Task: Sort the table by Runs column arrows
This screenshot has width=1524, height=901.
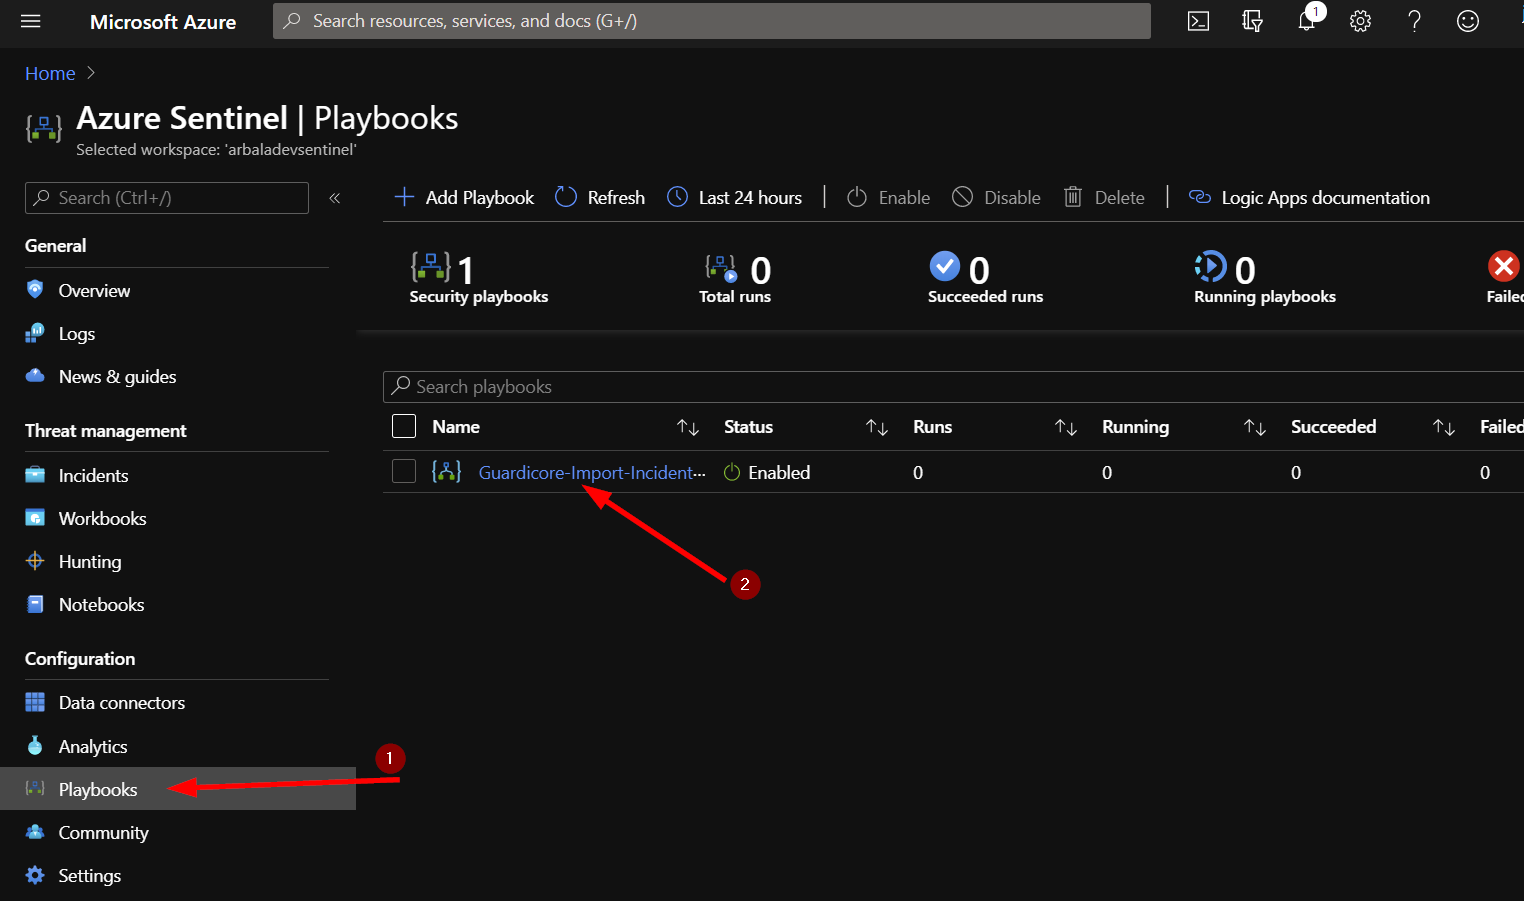Action: point(1066,427)
